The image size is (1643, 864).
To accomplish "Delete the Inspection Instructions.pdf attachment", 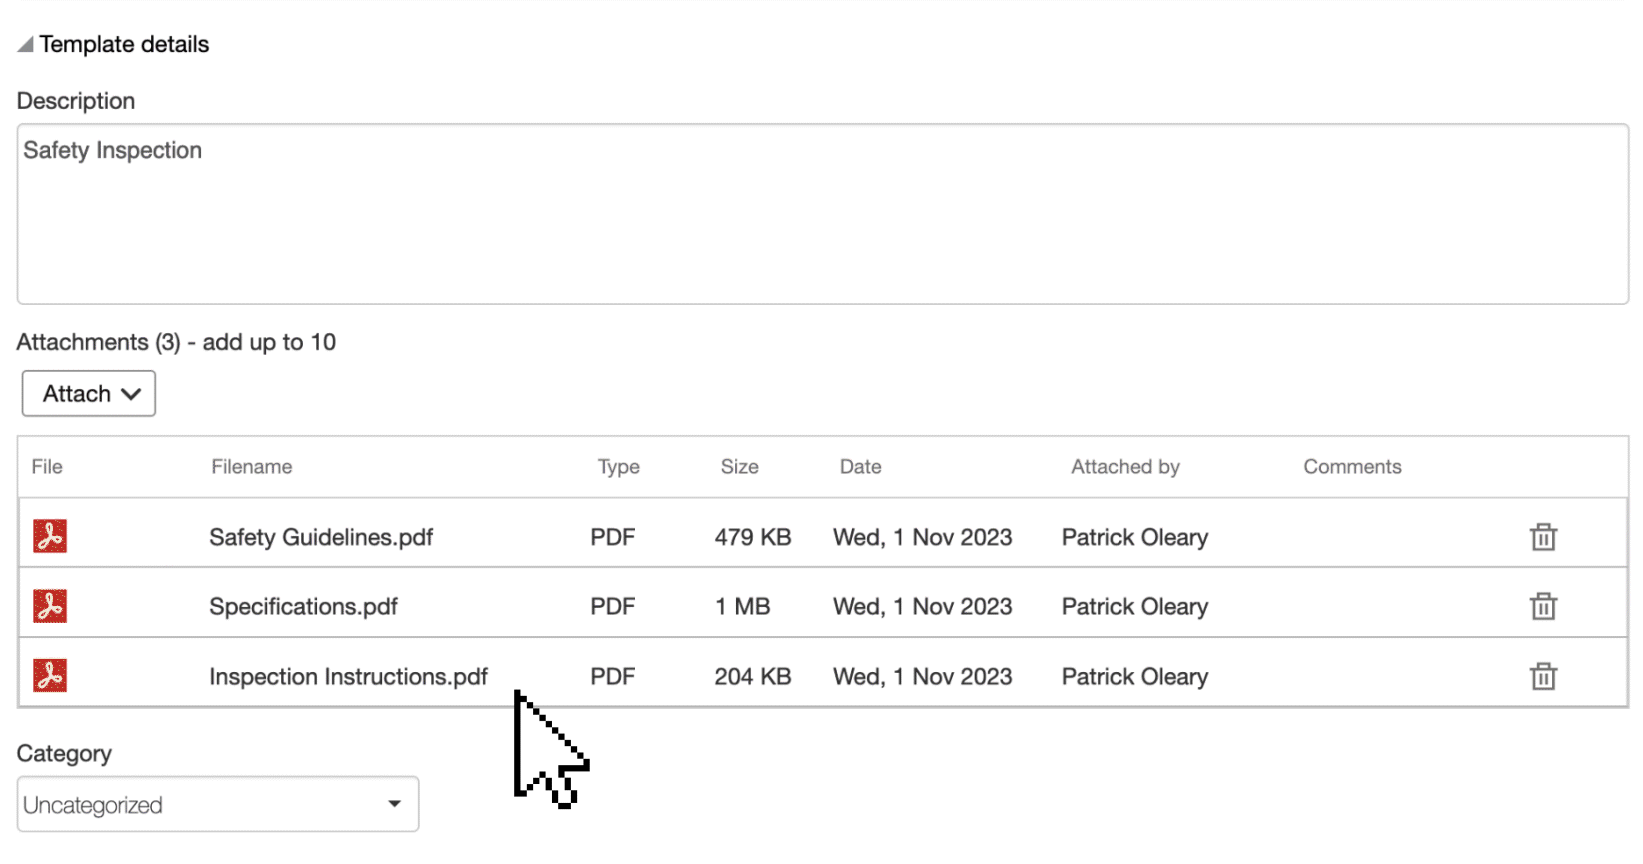I will click(x=1543, y=676).
